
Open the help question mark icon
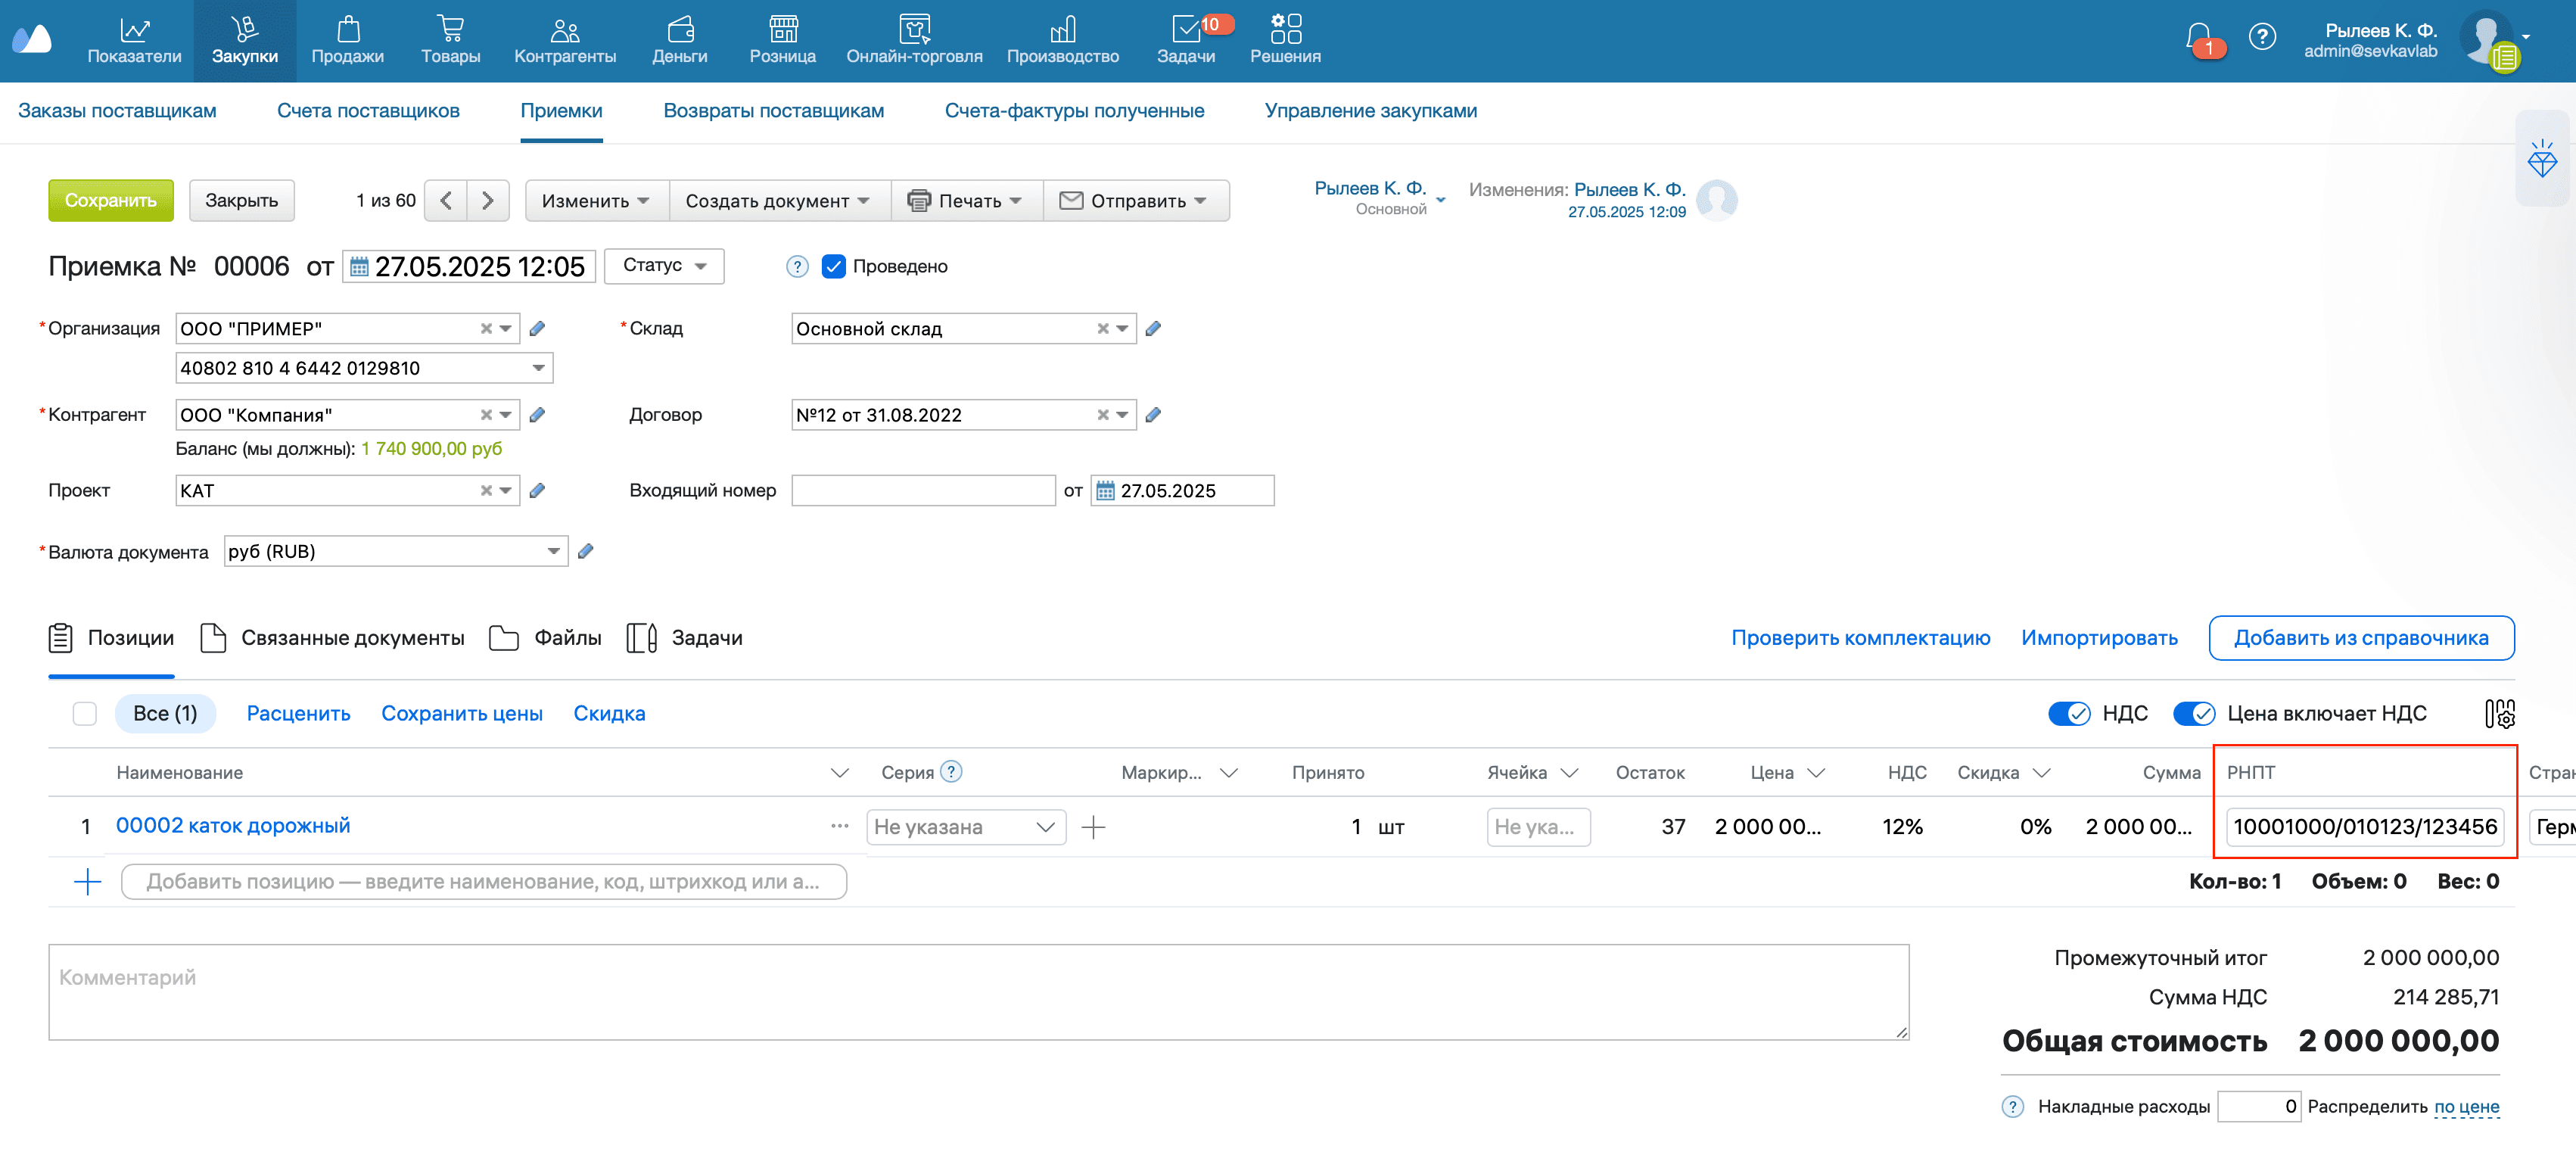(2262, 38)
